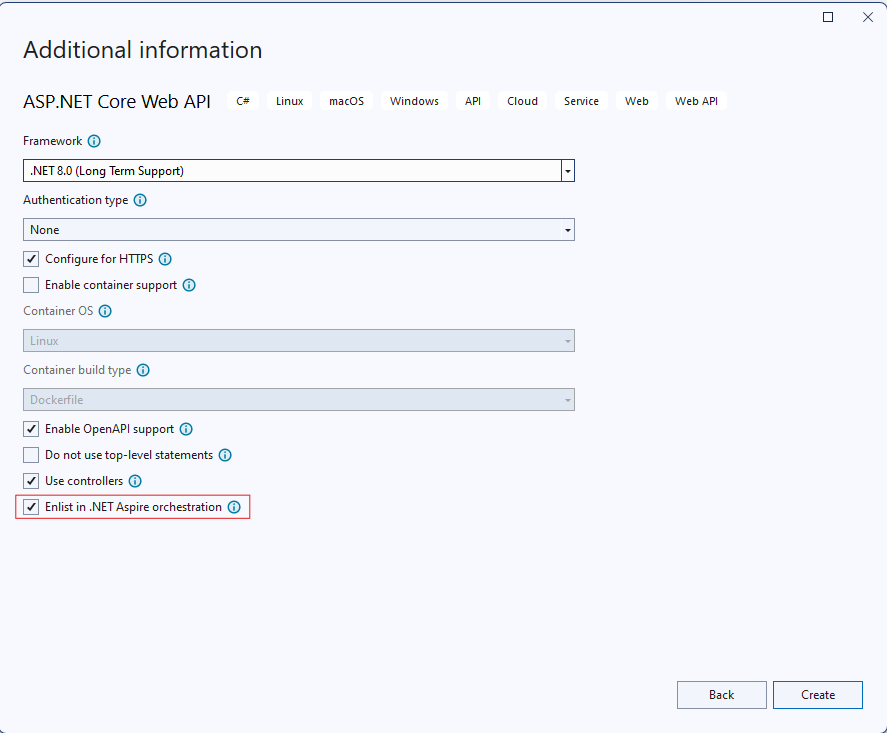Viewport: 887px width, 733px height.
Task: Tick Do not use top-level statements
Action: click(x=31, y=455)
